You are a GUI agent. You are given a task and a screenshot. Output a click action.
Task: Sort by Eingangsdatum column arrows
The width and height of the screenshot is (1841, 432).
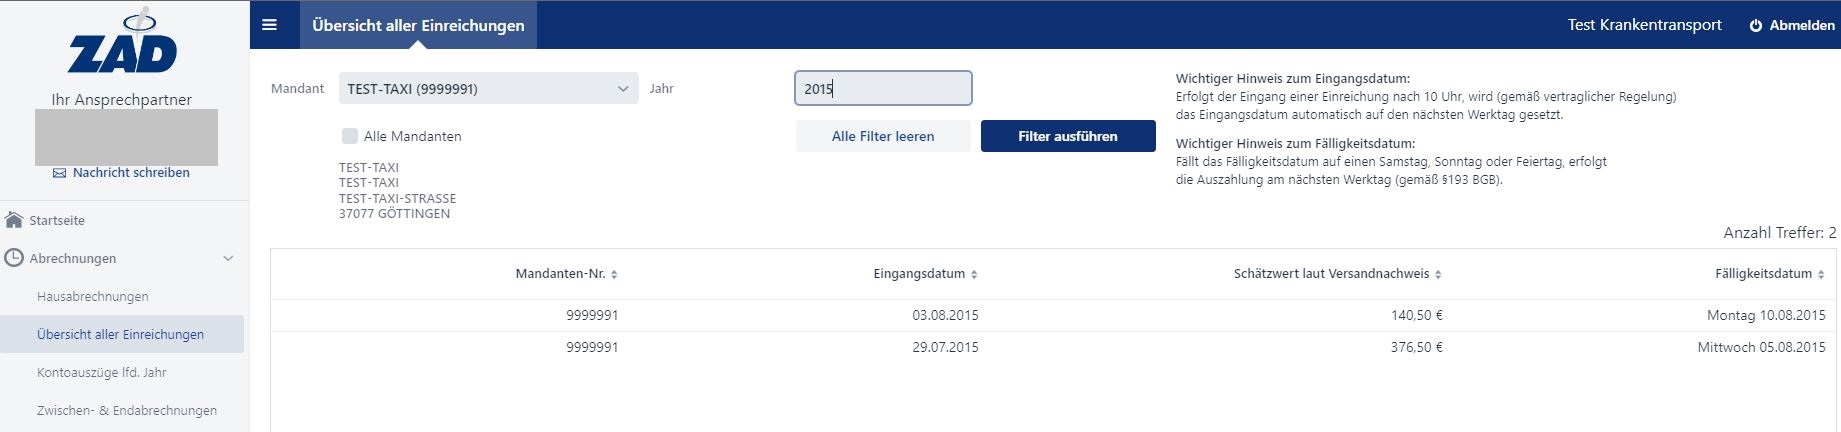974,274
